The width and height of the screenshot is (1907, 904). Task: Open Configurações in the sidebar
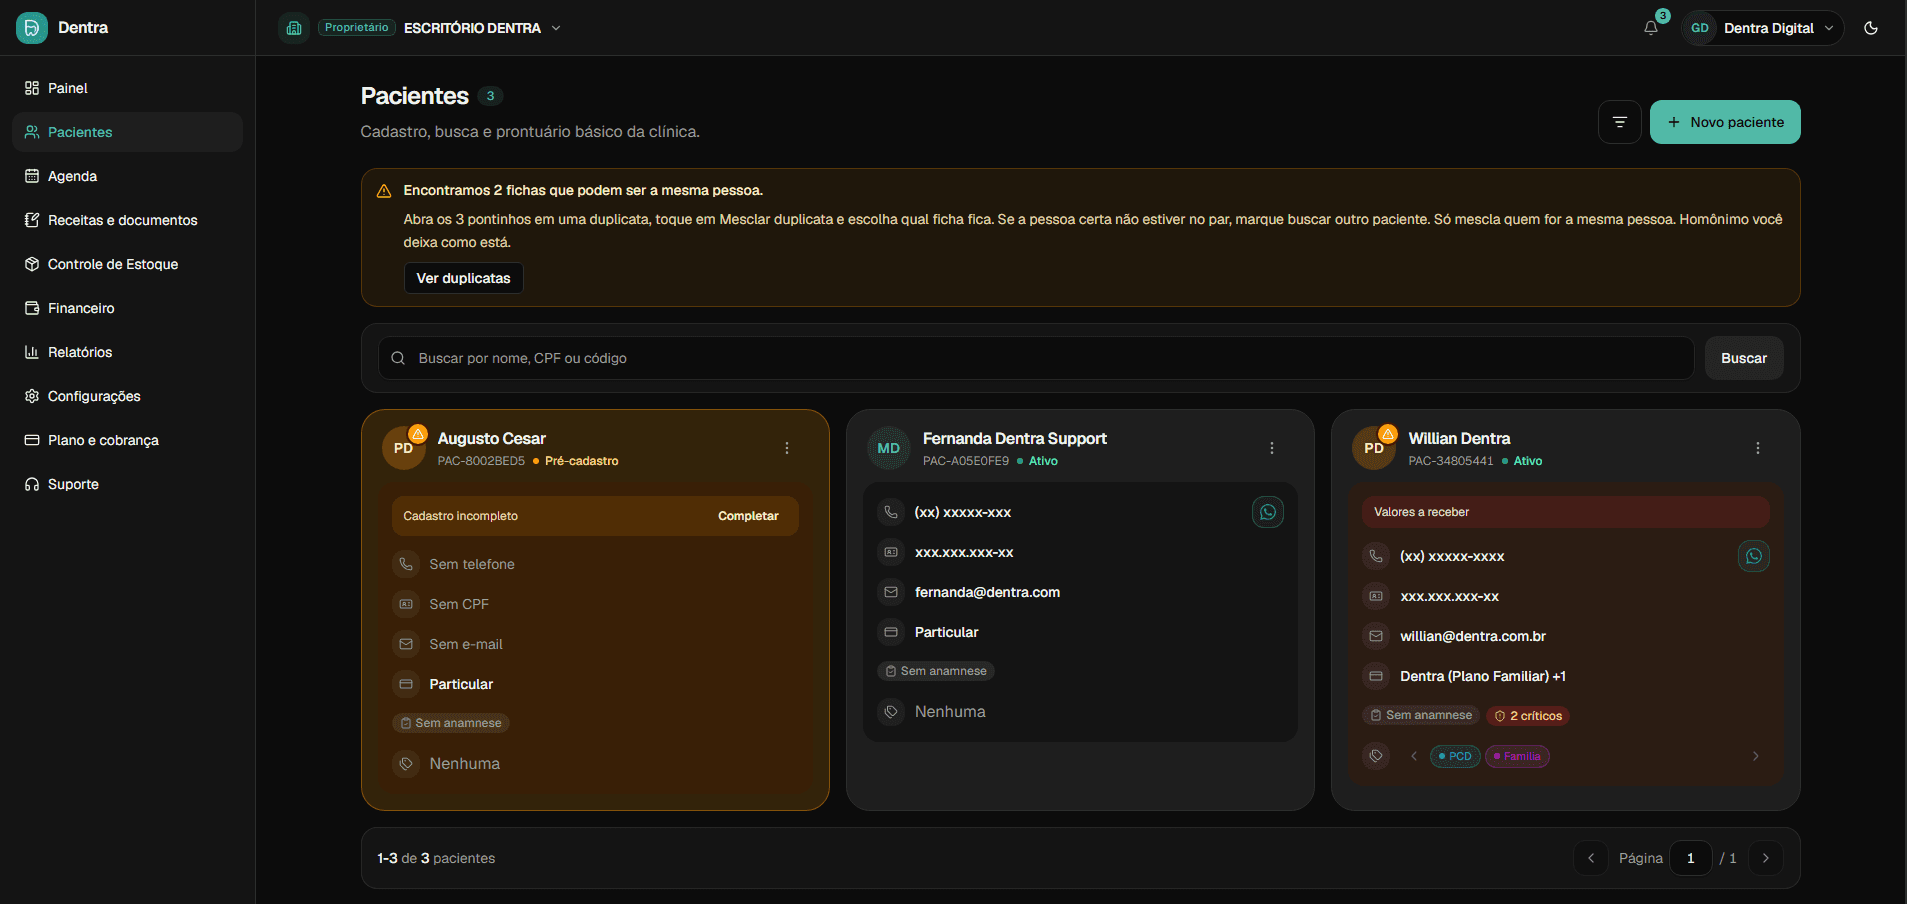pos(127,396)
